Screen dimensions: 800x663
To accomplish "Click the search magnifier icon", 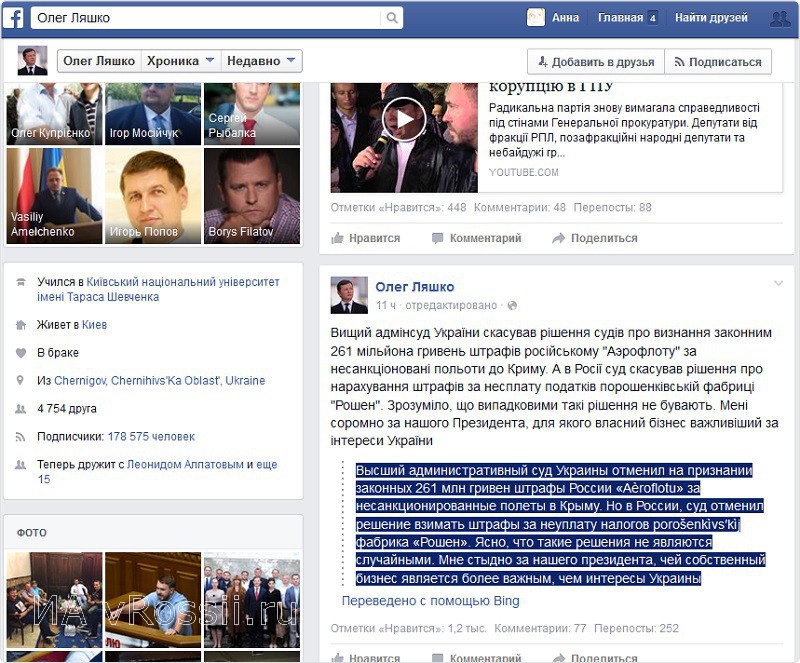I will 392,18.
